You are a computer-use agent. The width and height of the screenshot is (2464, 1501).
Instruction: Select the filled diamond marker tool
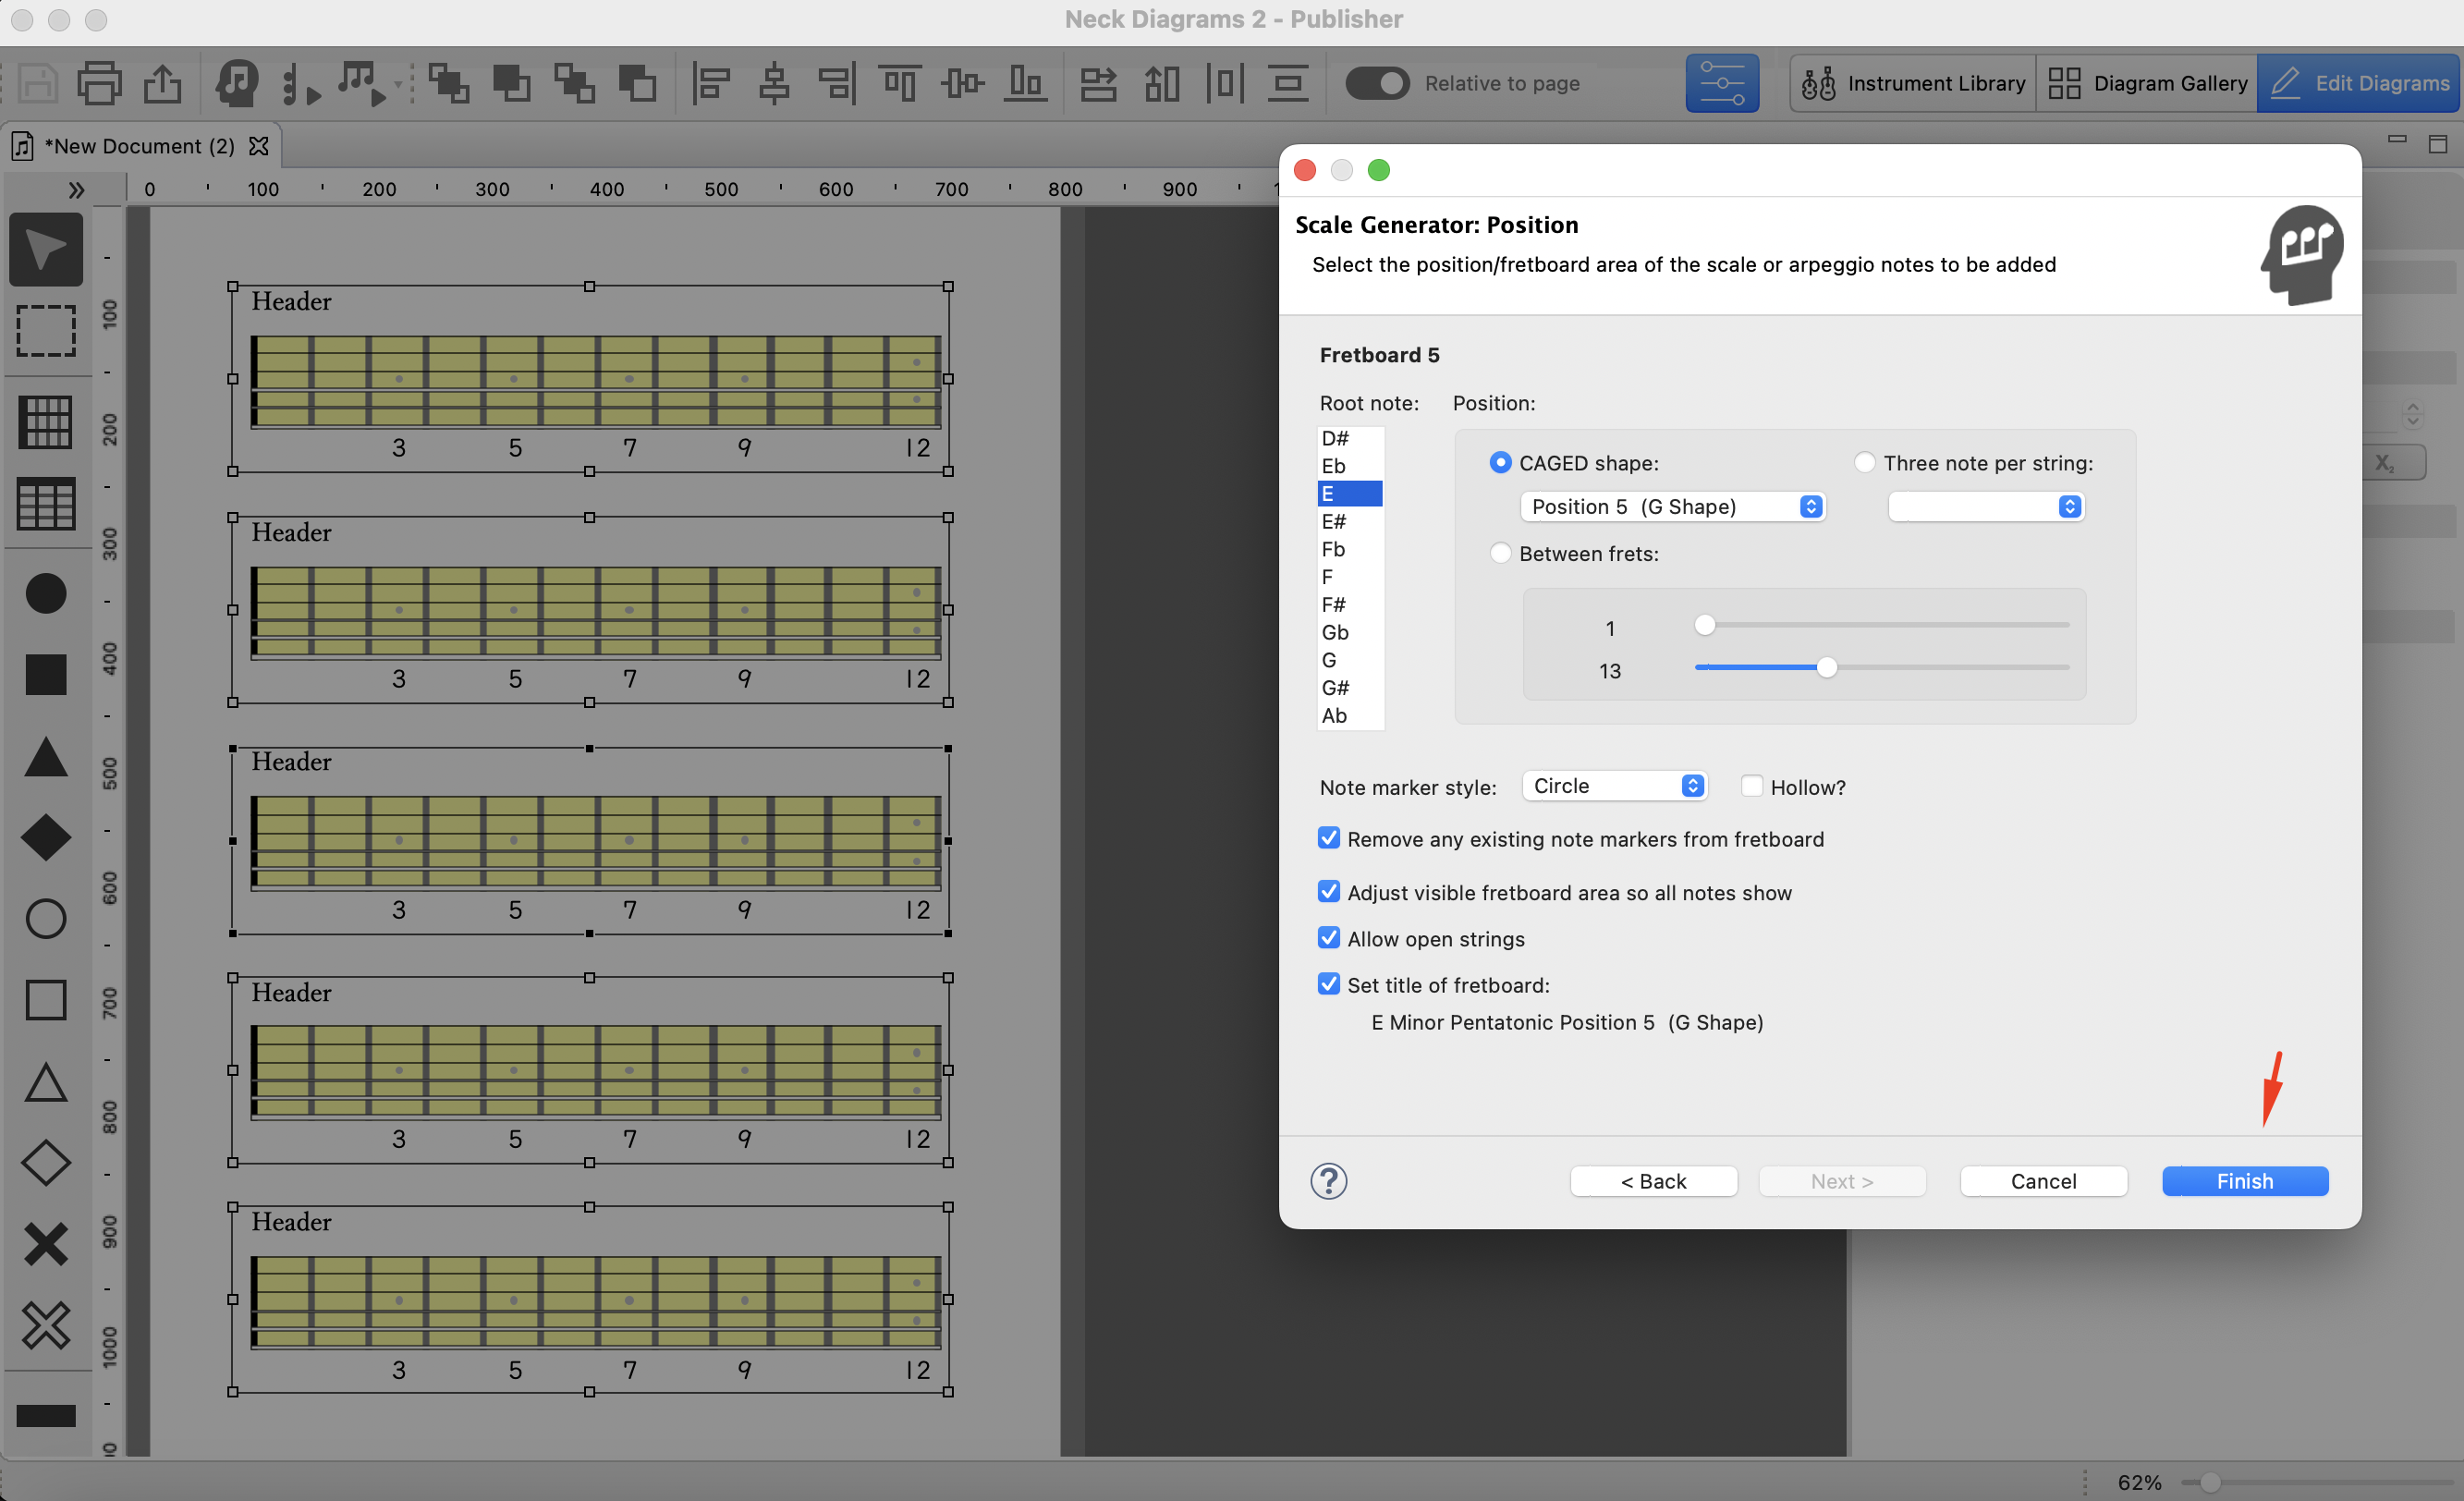click(x=46, y=837)
